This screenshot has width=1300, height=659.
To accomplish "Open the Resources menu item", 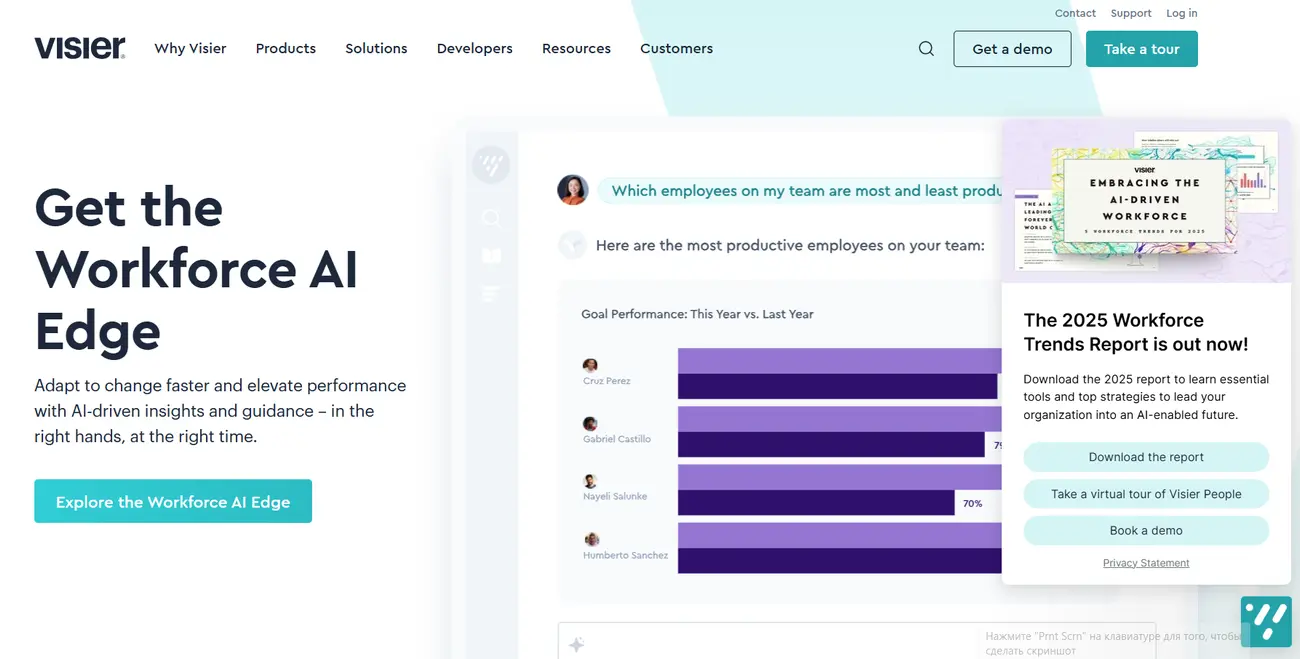I will pos(576,49).
